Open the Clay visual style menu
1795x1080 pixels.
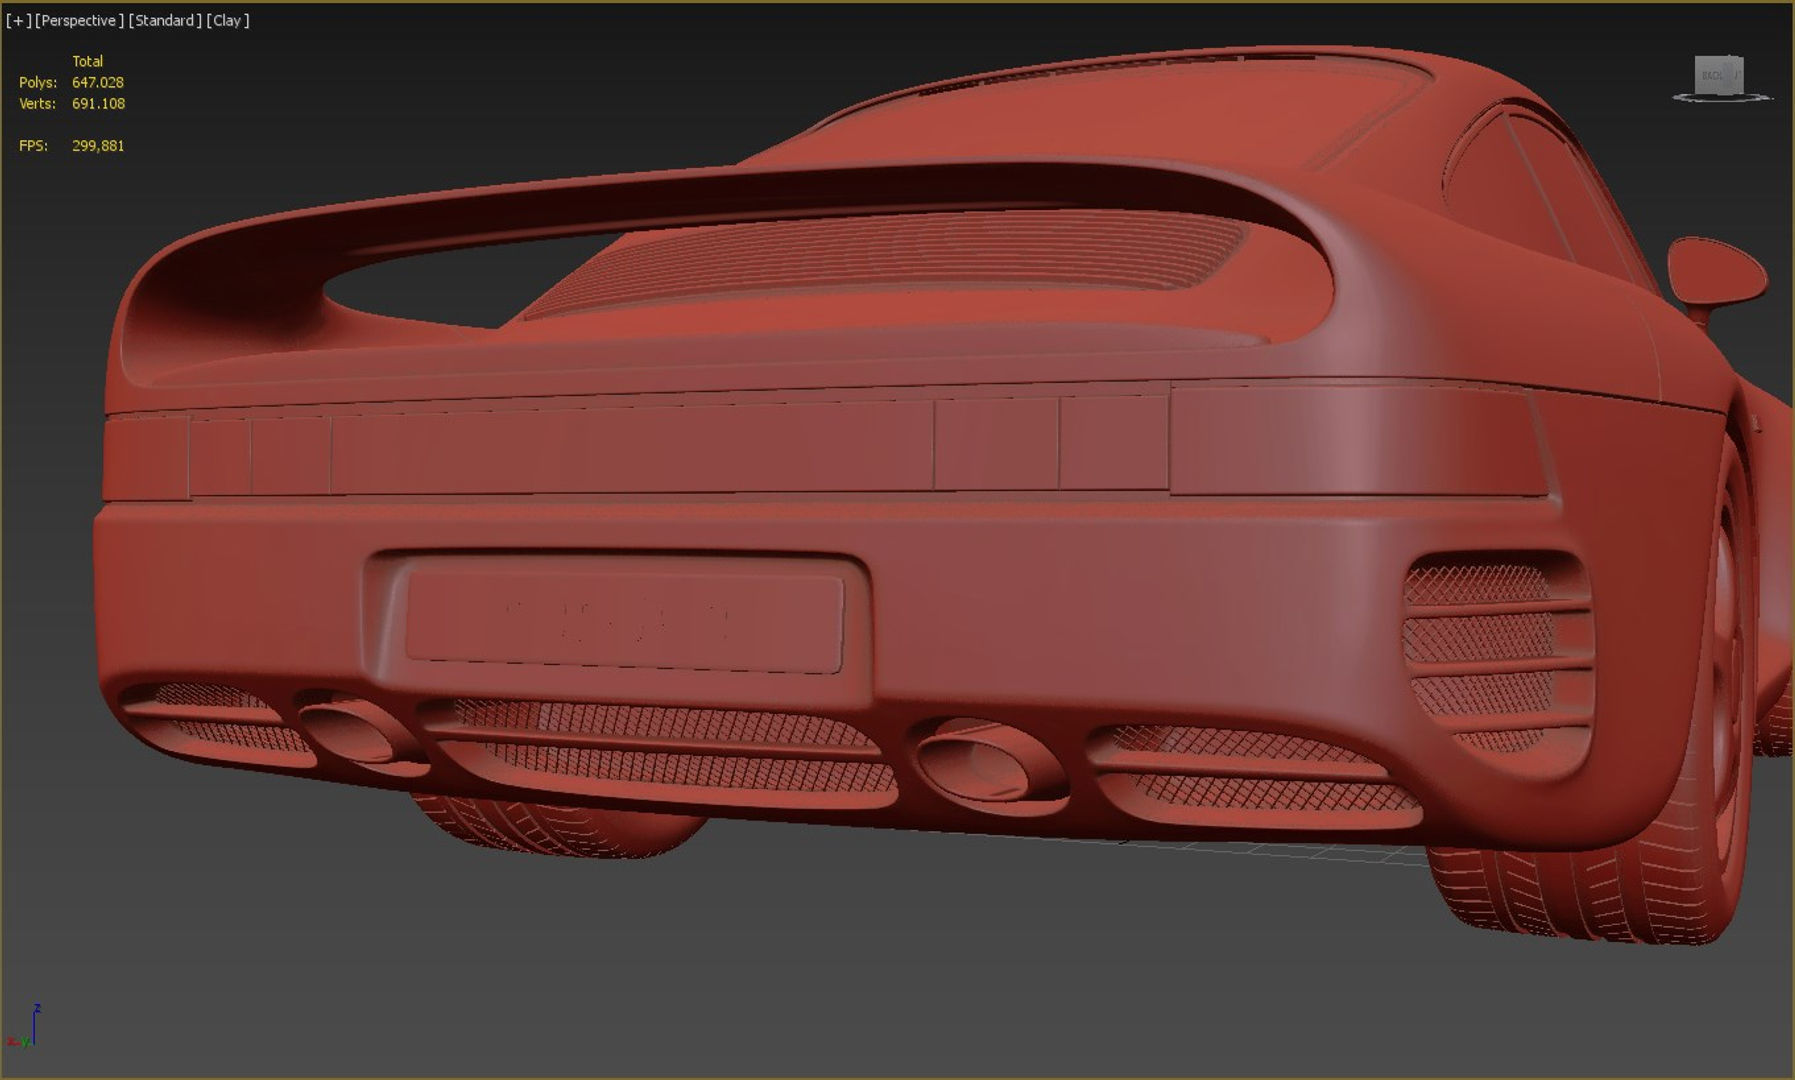(x=228, y=20)
